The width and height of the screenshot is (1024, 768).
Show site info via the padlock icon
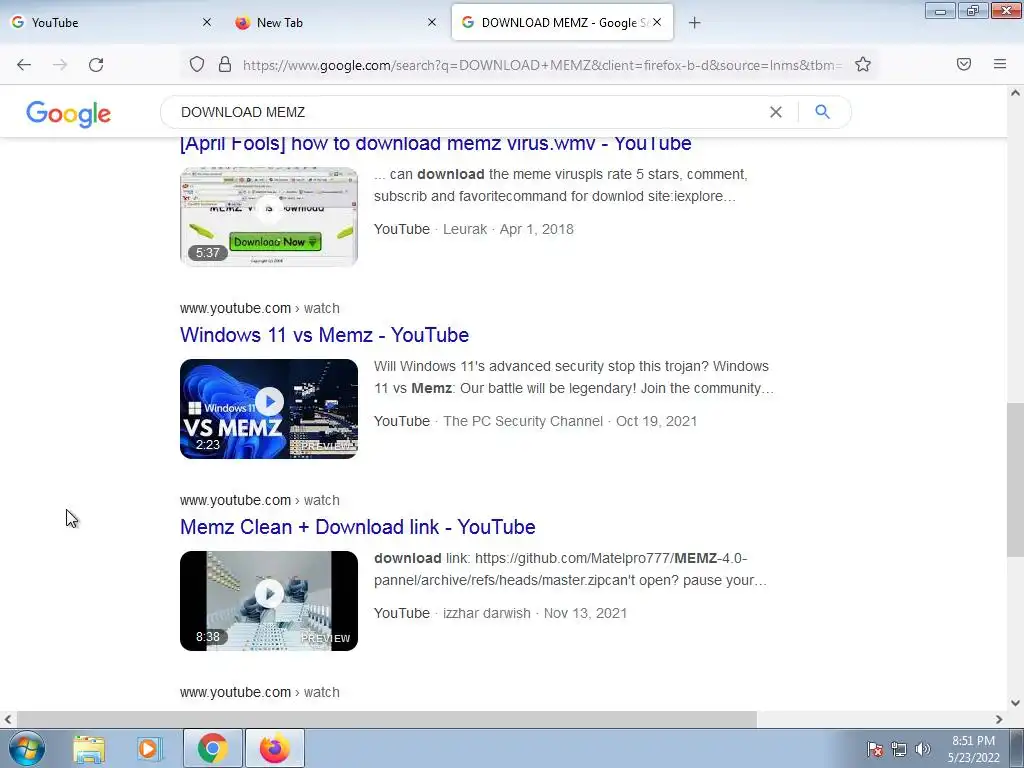[x=225, y=65]
